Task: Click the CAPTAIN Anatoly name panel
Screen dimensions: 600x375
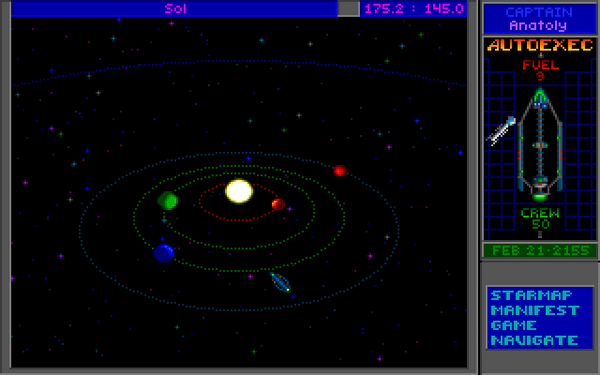Action: (539, 19)
